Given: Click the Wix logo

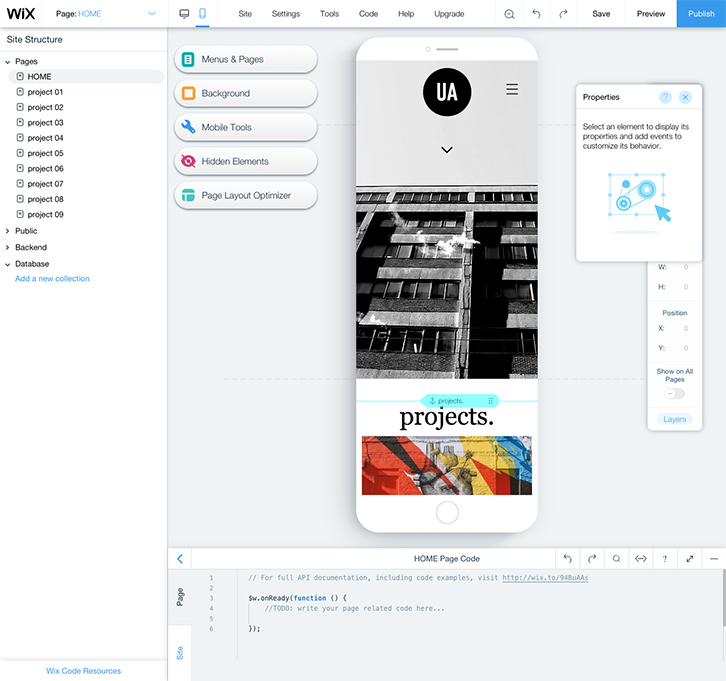Looking at the screenshot, I should (21, 13).
